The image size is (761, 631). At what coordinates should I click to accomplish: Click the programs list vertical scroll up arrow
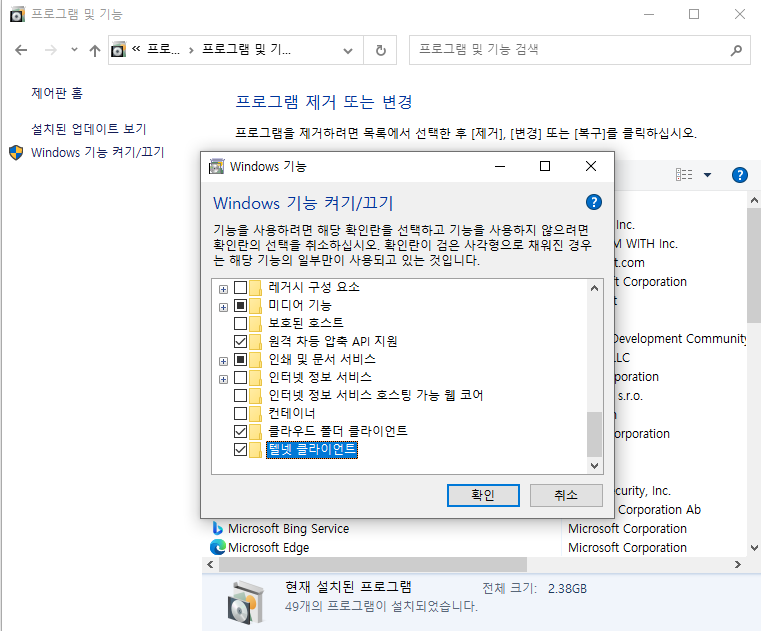[x=754, y=200]
